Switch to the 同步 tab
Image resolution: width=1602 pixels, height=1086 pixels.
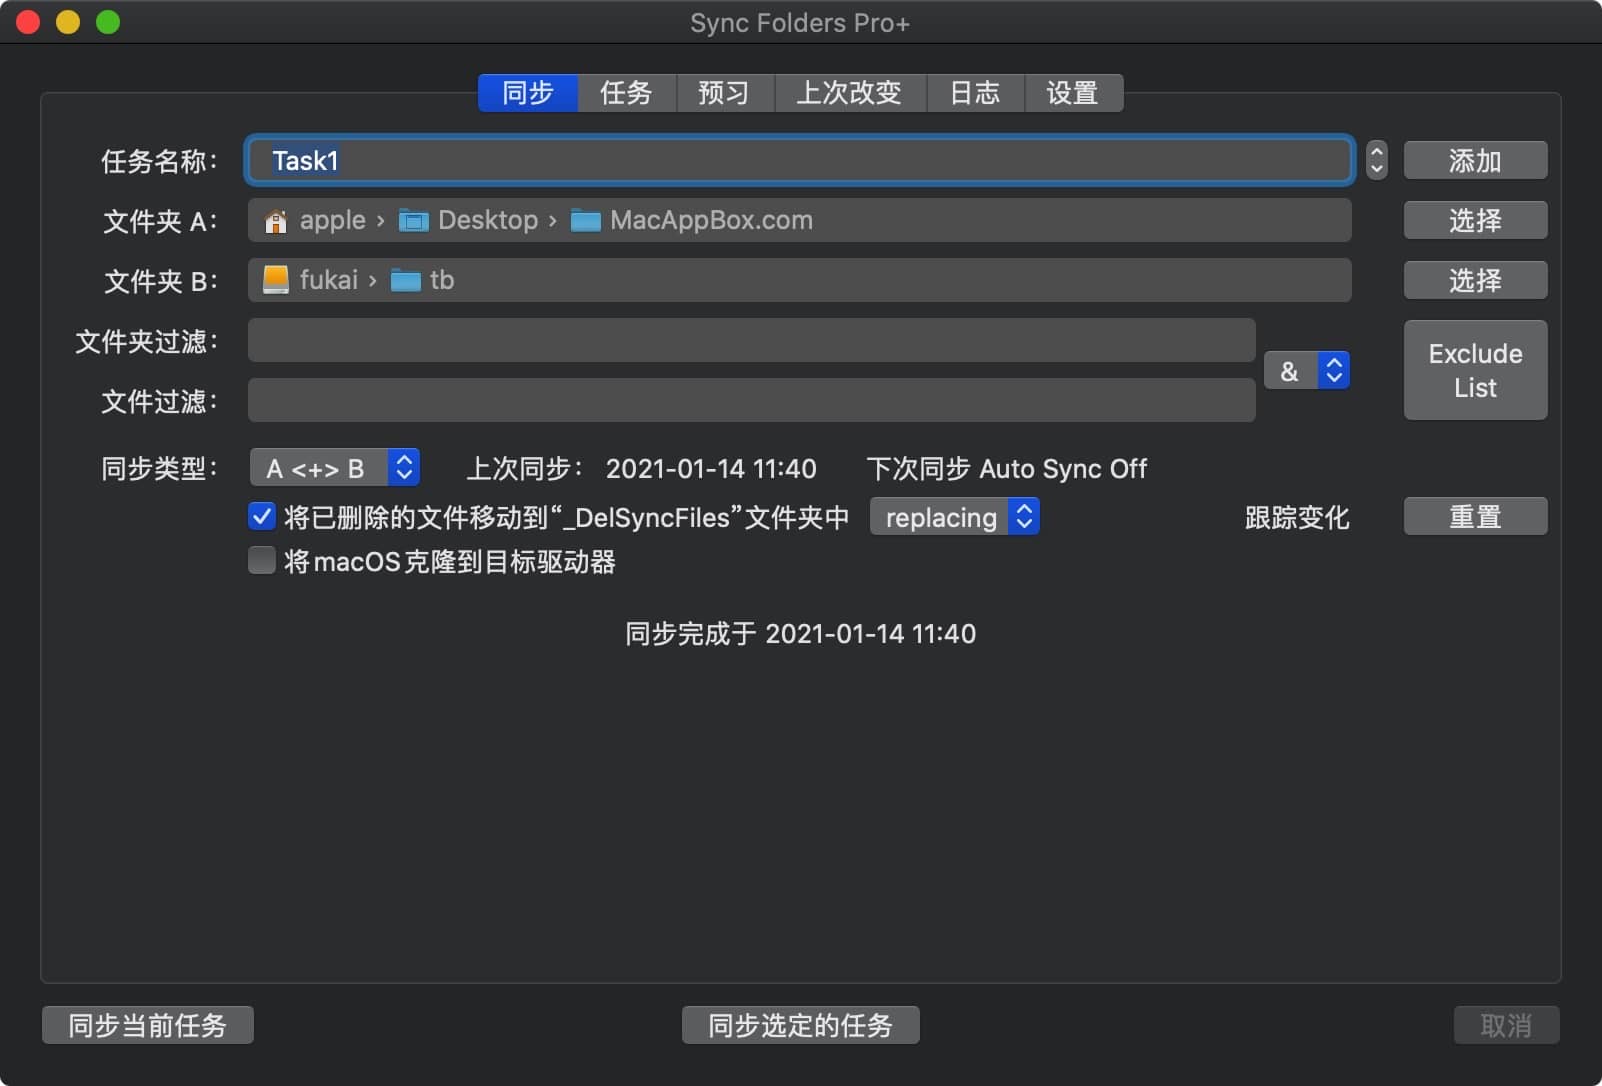pos(528,93)
